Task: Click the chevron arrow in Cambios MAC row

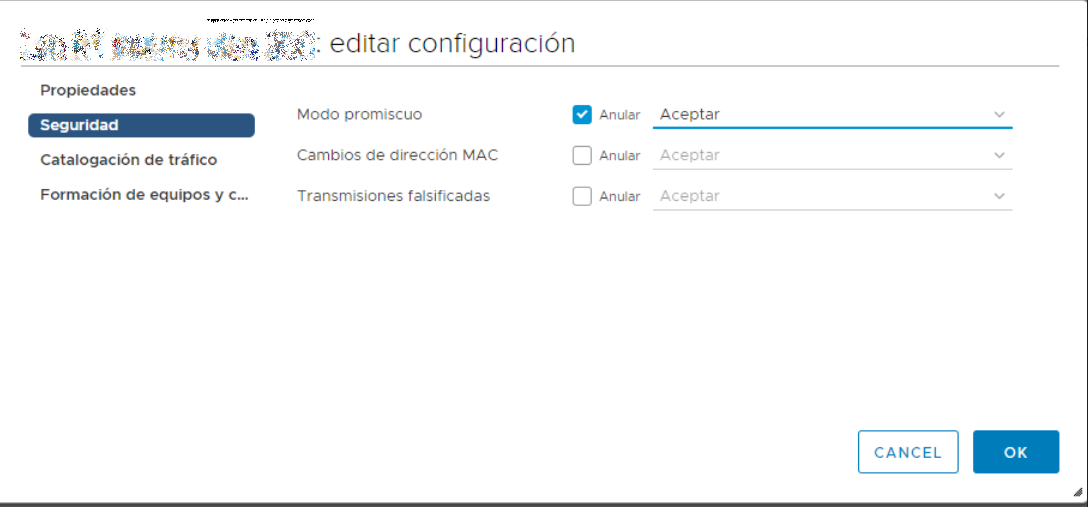Action: tap(999, 155)
